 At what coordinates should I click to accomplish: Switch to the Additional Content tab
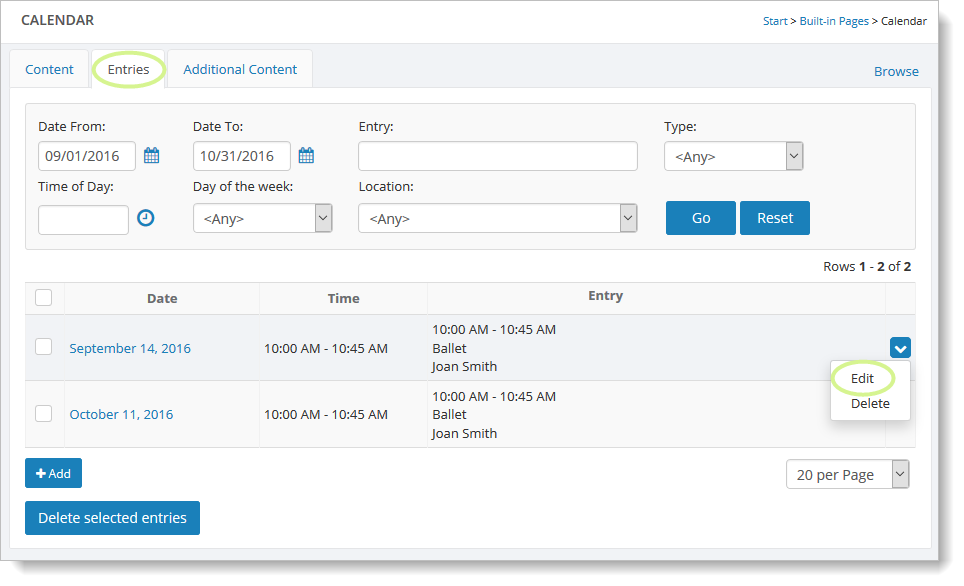click(x=240, y=70)
